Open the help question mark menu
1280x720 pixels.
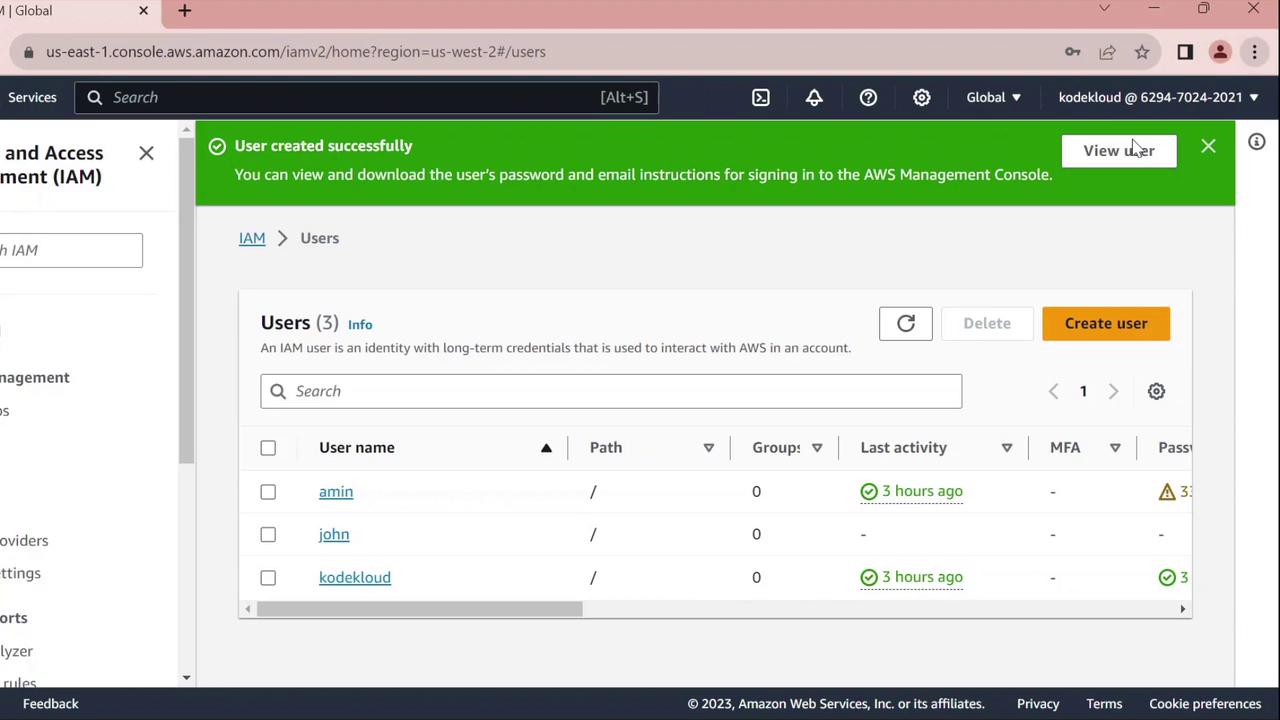tap(868, 97)
